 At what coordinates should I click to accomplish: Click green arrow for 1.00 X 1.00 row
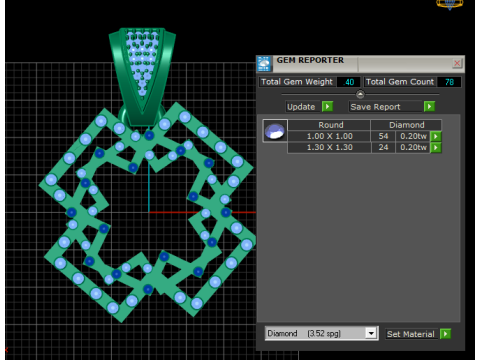pos(436,136)
